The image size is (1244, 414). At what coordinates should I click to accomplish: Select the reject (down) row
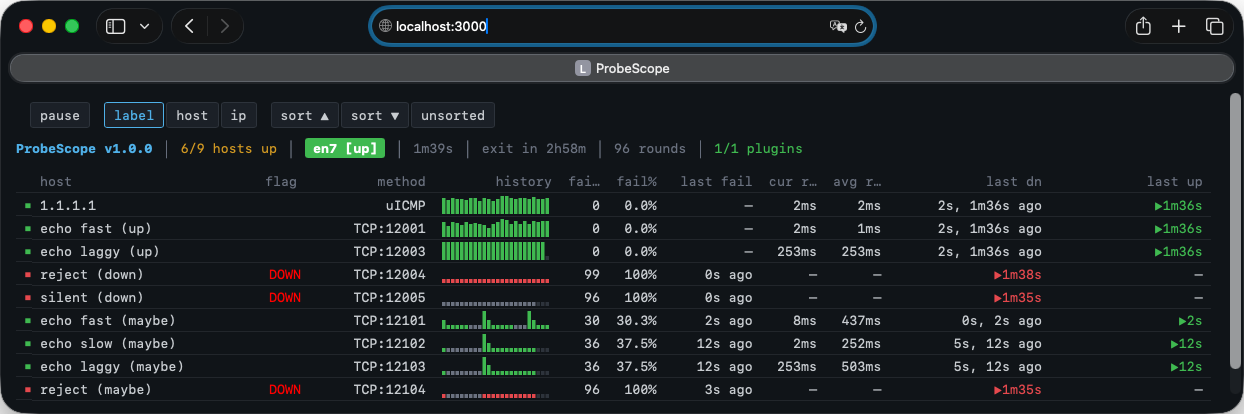point(613,274)
